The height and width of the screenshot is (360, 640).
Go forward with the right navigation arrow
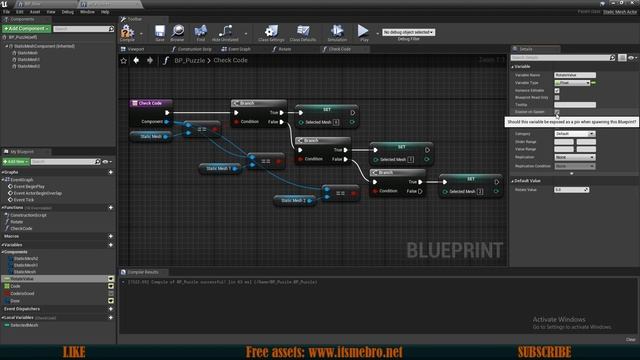[x=150, y=60]
